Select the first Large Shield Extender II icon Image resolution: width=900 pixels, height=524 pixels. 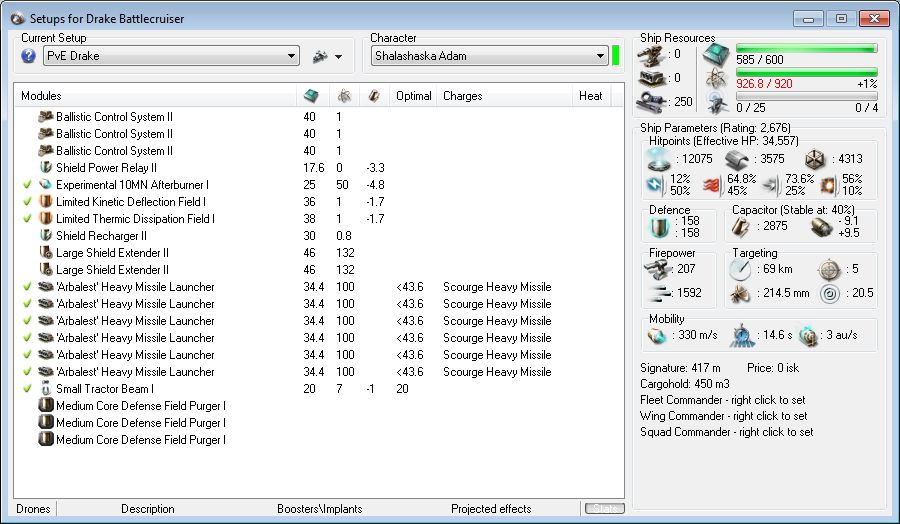[45, 253]
